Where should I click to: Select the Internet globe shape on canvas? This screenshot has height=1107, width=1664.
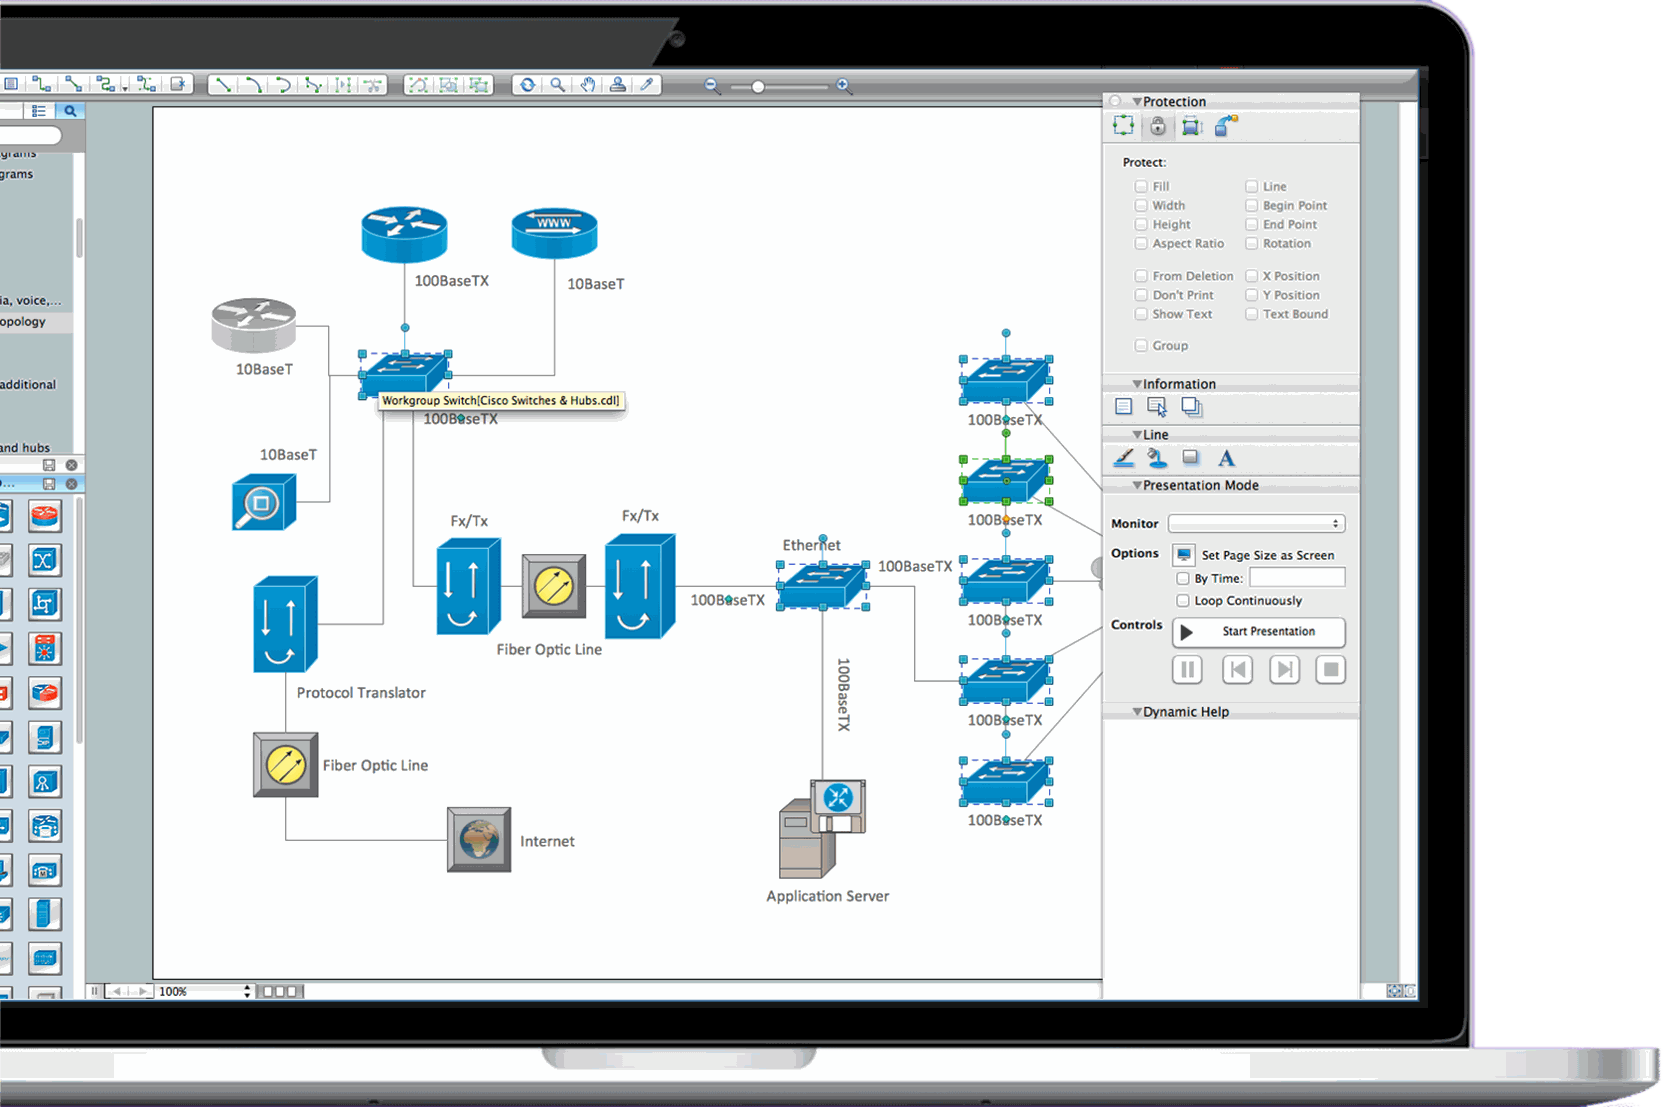(x=479, y=840)
